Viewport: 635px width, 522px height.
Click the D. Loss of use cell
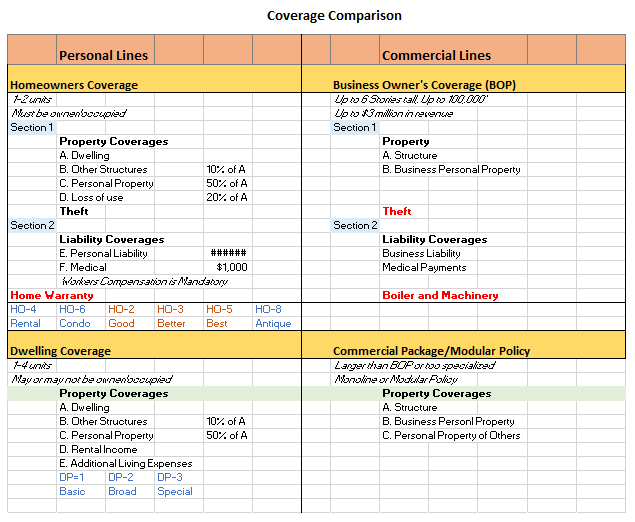point(91,197)
